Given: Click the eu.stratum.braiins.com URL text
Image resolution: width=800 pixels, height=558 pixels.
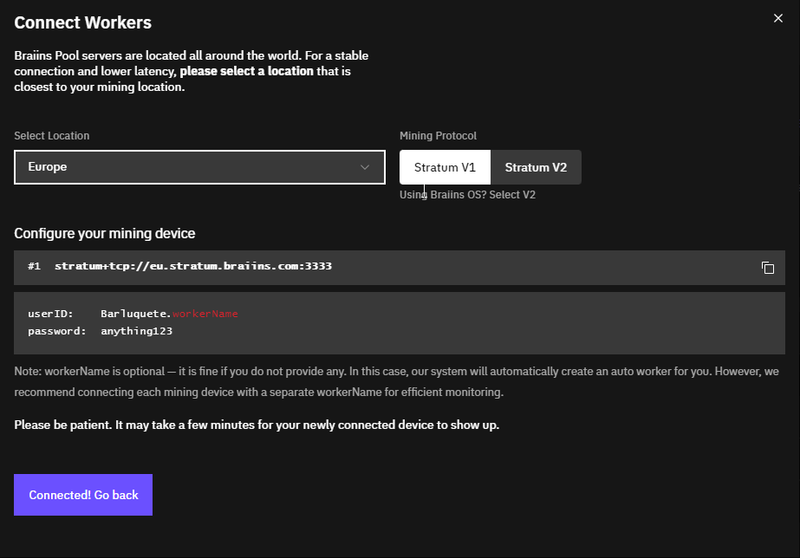Looking at the screenshot, I should [193, 267].
